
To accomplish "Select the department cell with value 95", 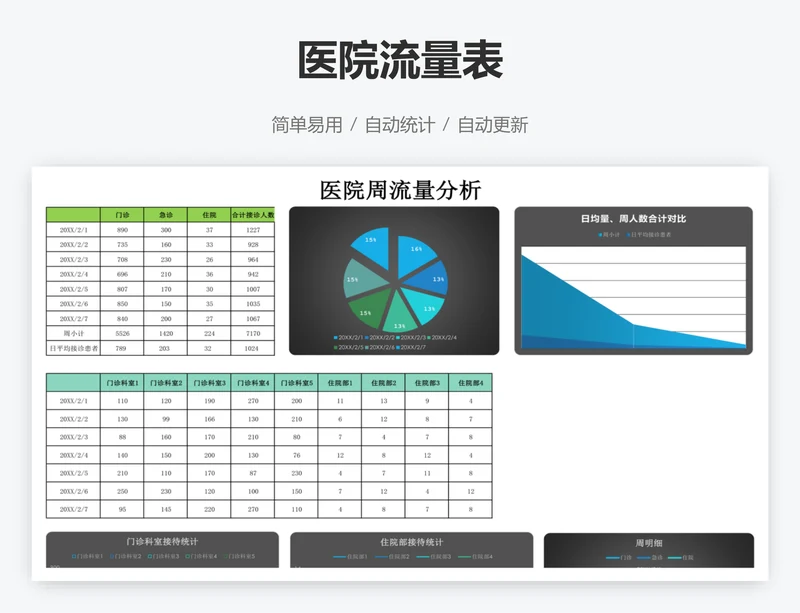I will click(x=122, y=509).
